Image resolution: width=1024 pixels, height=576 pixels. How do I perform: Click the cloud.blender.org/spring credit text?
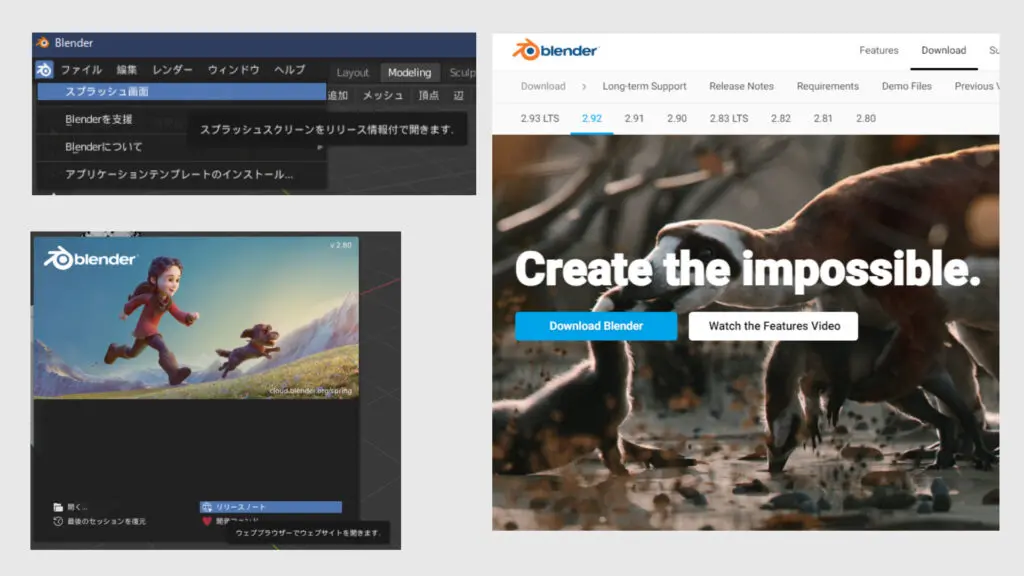(x=311, y=391)
